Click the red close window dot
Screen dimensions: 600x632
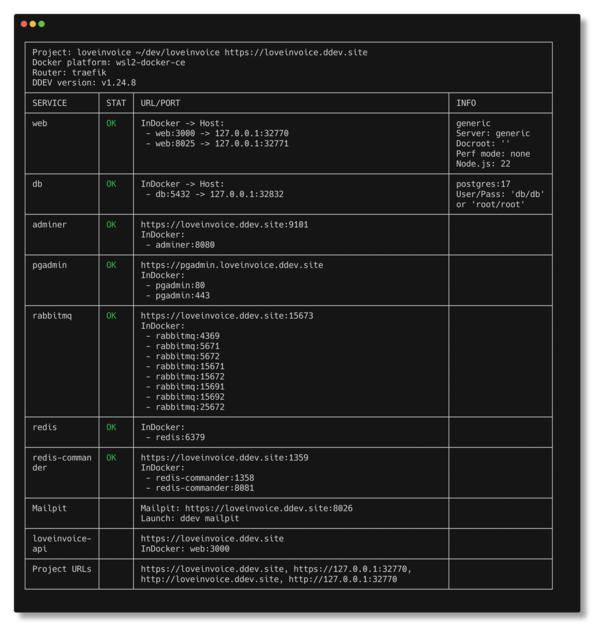point(24,24)
